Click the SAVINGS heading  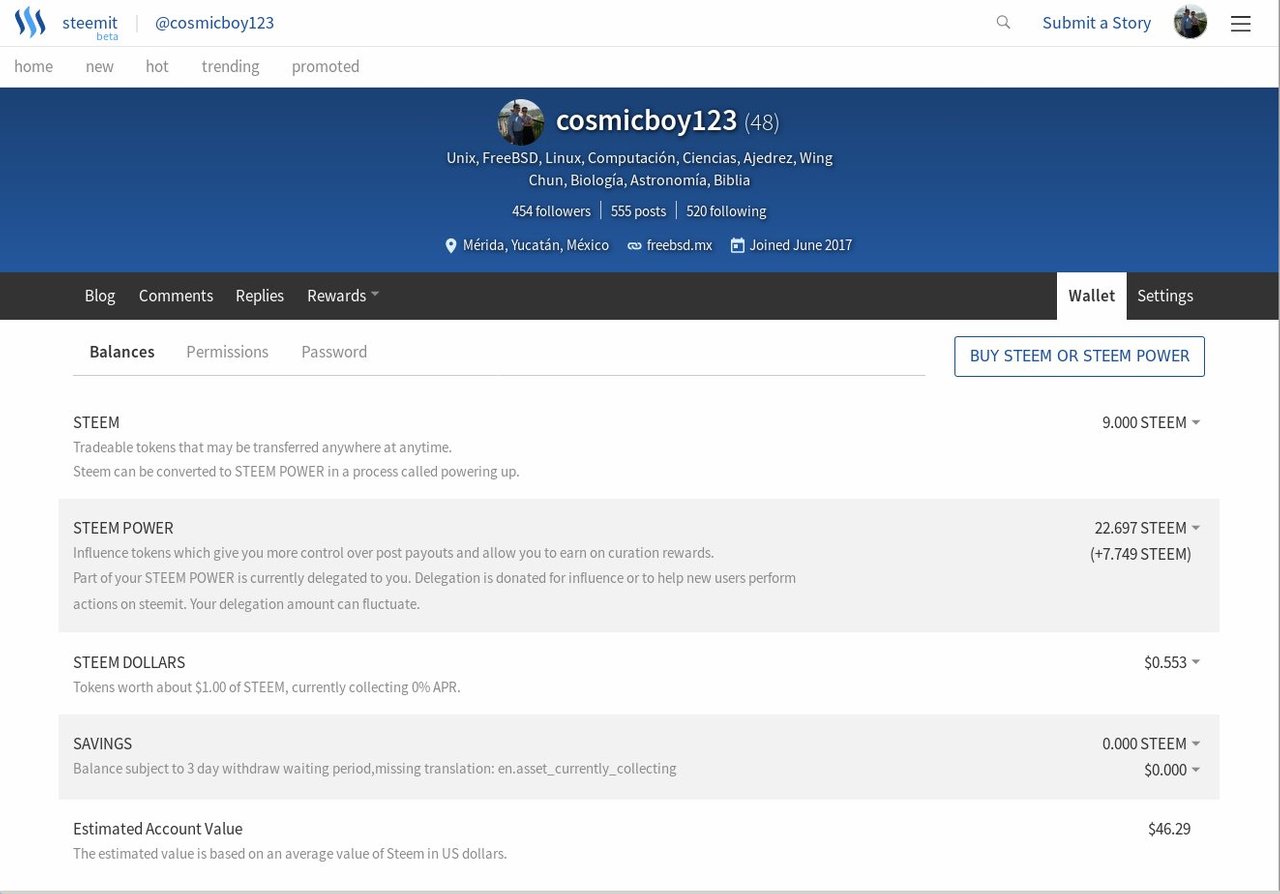pos(102,743)
